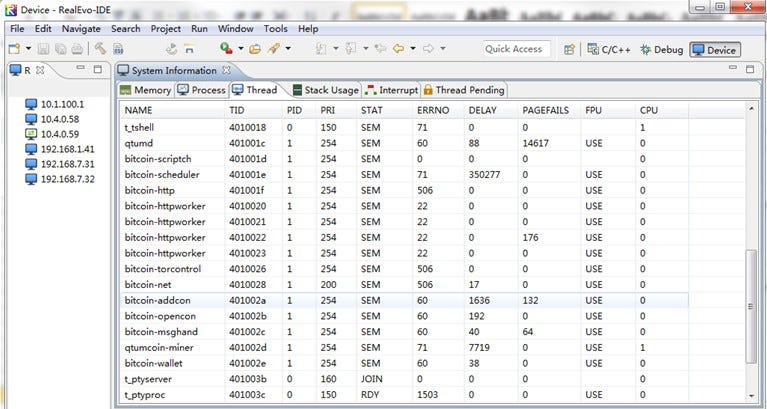Open the Project menu
The width and height of the screenshot is (767, 409).
pyautogui.click(x=165, y=29)
